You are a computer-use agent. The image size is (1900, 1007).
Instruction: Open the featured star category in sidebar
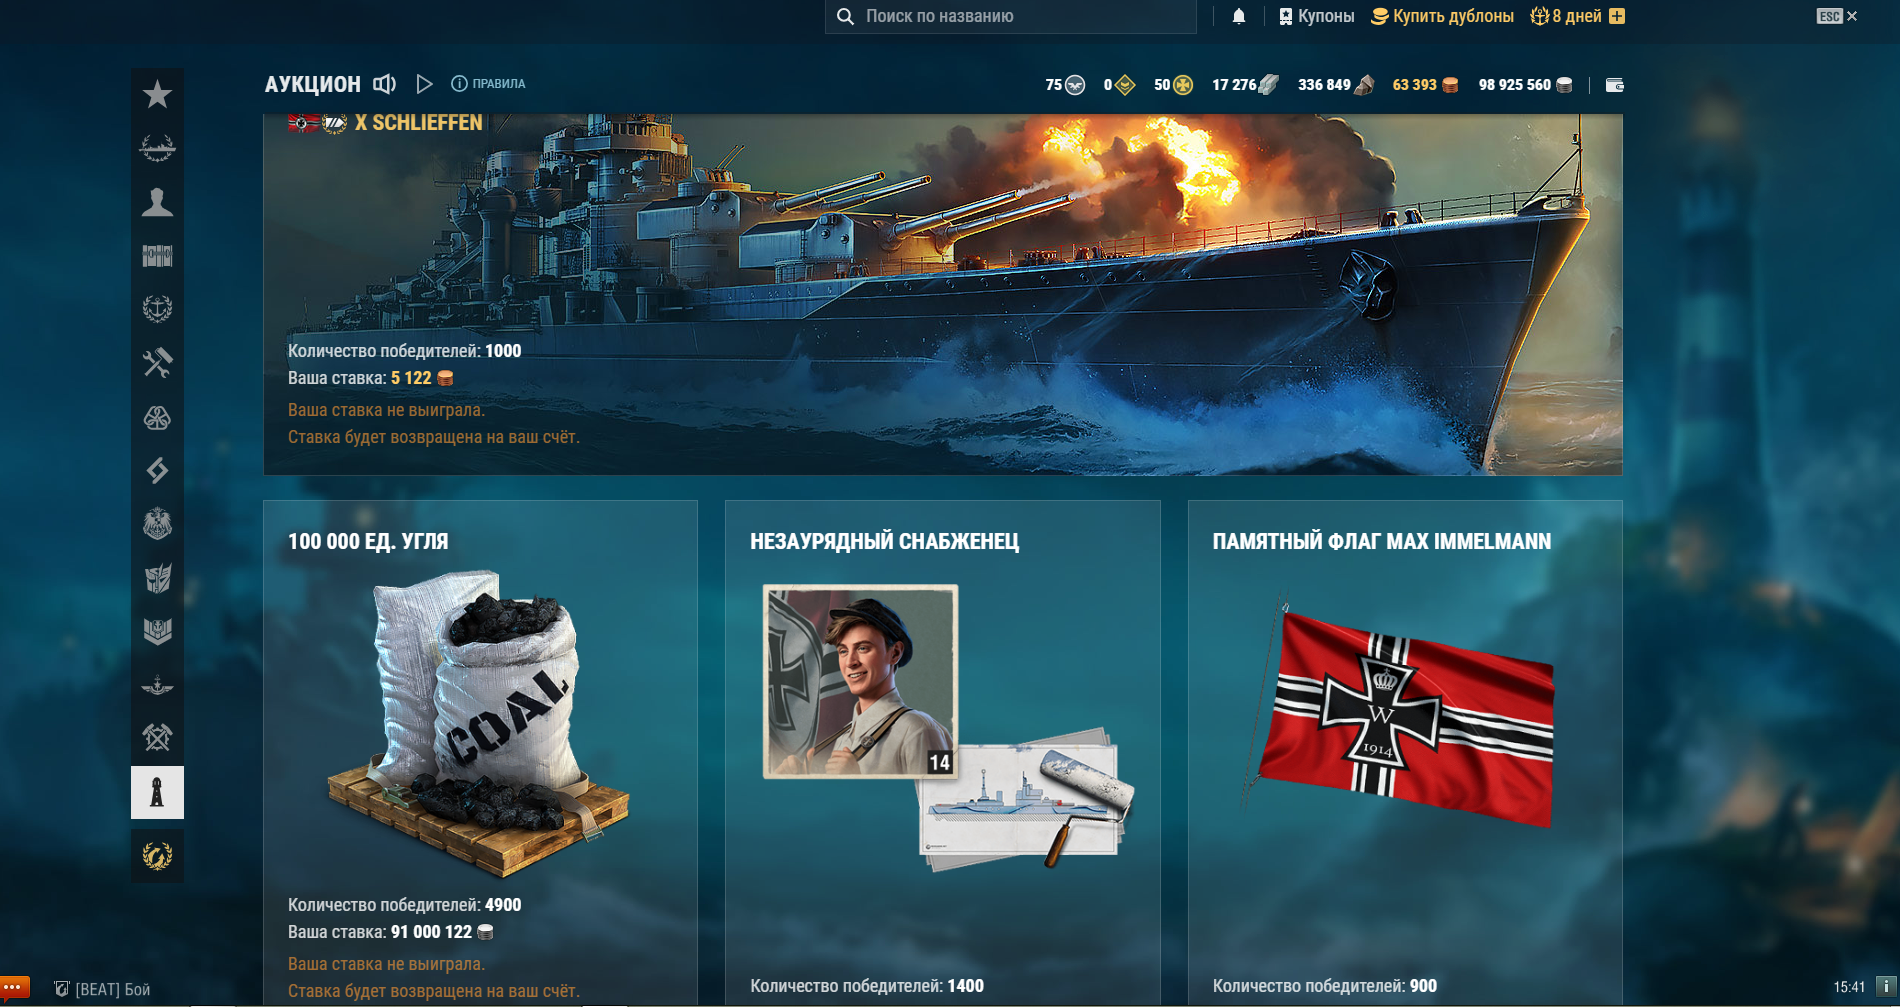157,95
